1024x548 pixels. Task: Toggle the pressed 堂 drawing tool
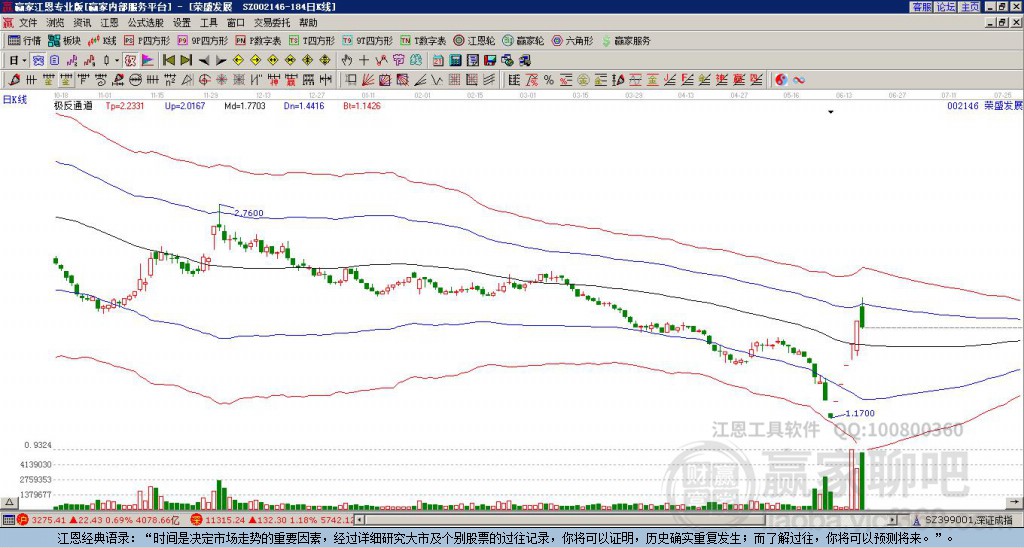(65, 80)
